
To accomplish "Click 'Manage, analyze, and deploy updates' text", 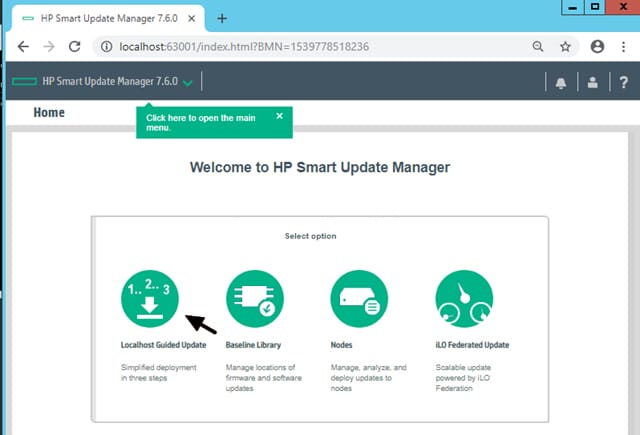I will tap(369, 378).
